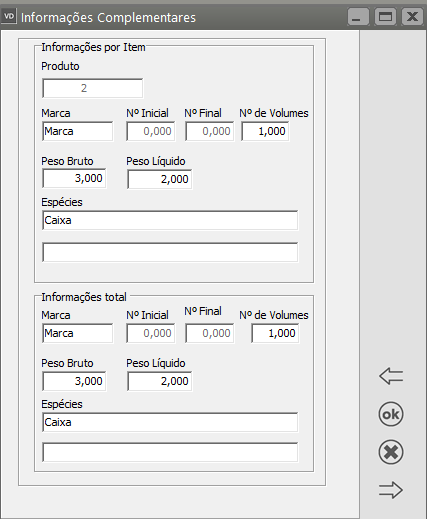This screenshot has height=519, width=427.
Task: Click the VD application icon in title bar
Action: (9, 16)
